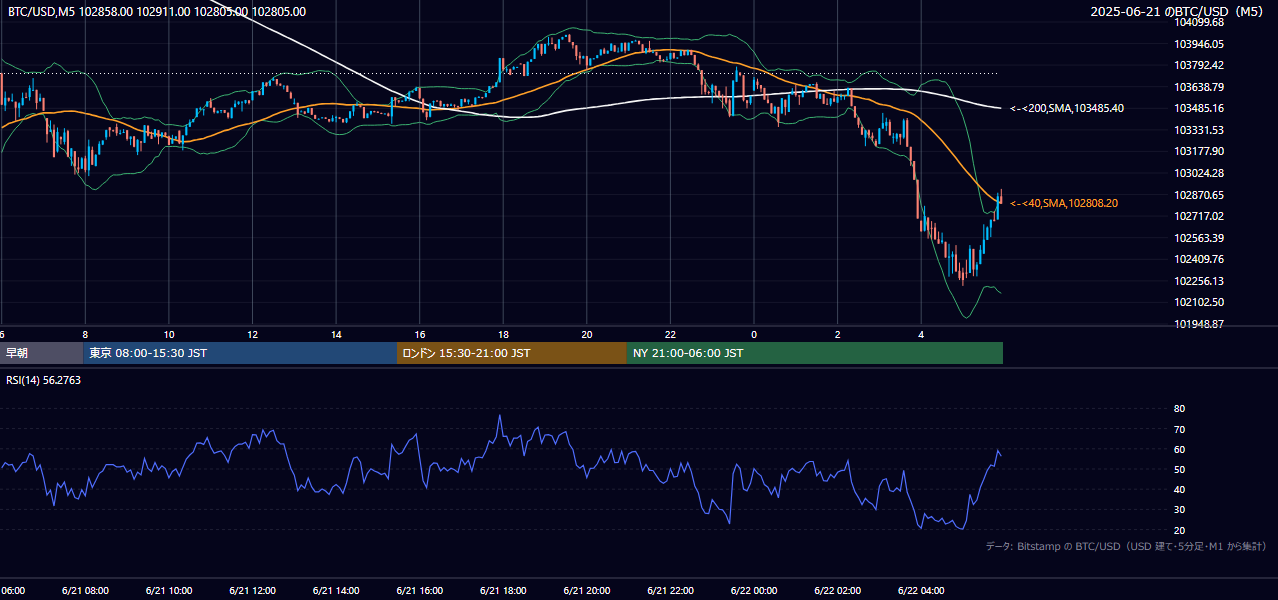The height and width of the screenshot is (600, 1278).
Task: Click the BTC/USD,M5 OHLC header text
Action: 157,12
